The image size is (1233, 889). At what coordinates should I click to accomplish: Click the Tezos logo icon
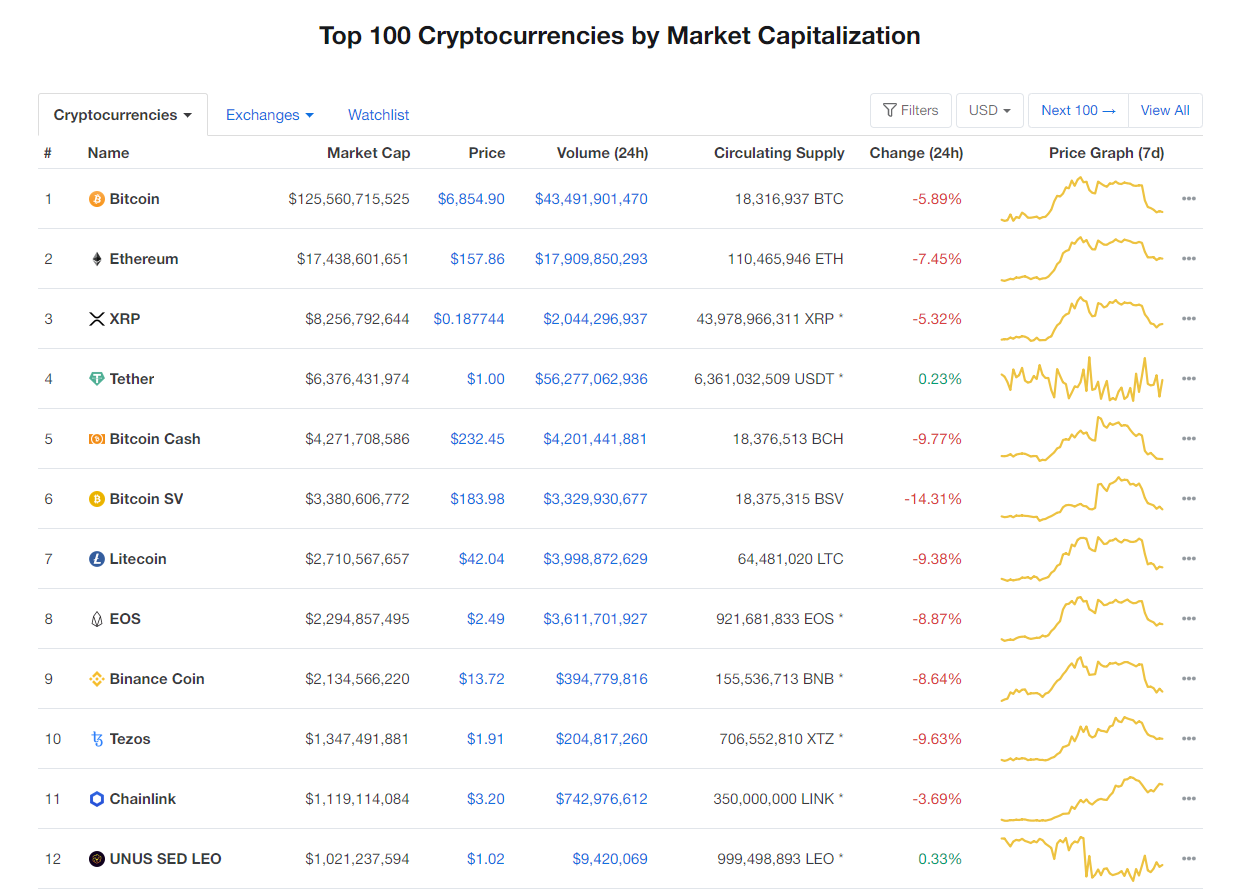click(x=97, y=739)
